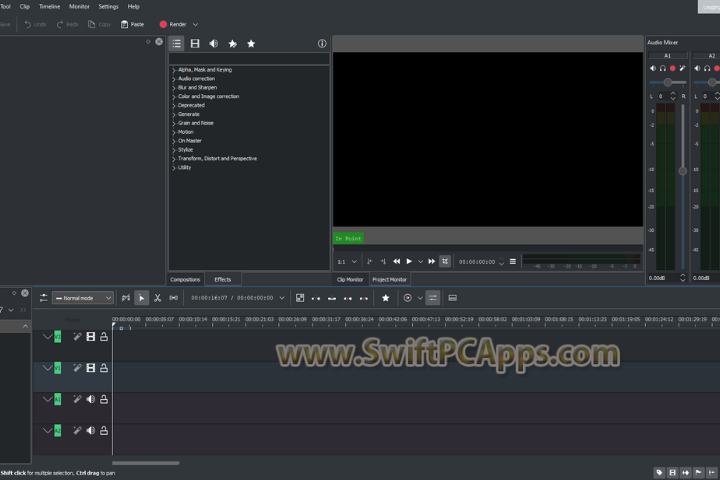
Task: Collapse track A1 chevron
Action: pos(47,399)
